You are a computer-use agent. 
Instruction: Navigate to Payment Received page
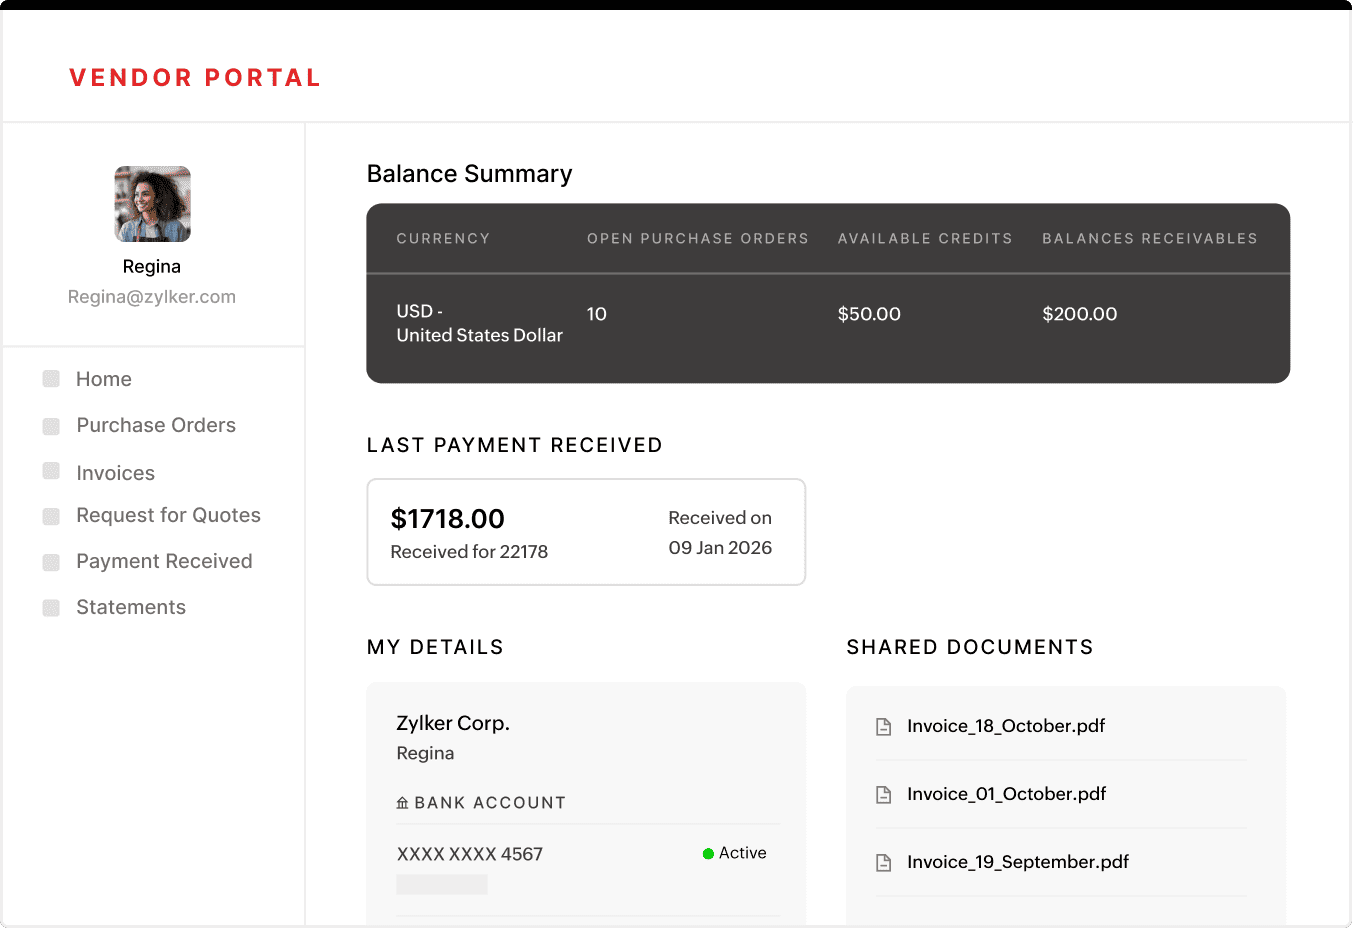(164, 561)
